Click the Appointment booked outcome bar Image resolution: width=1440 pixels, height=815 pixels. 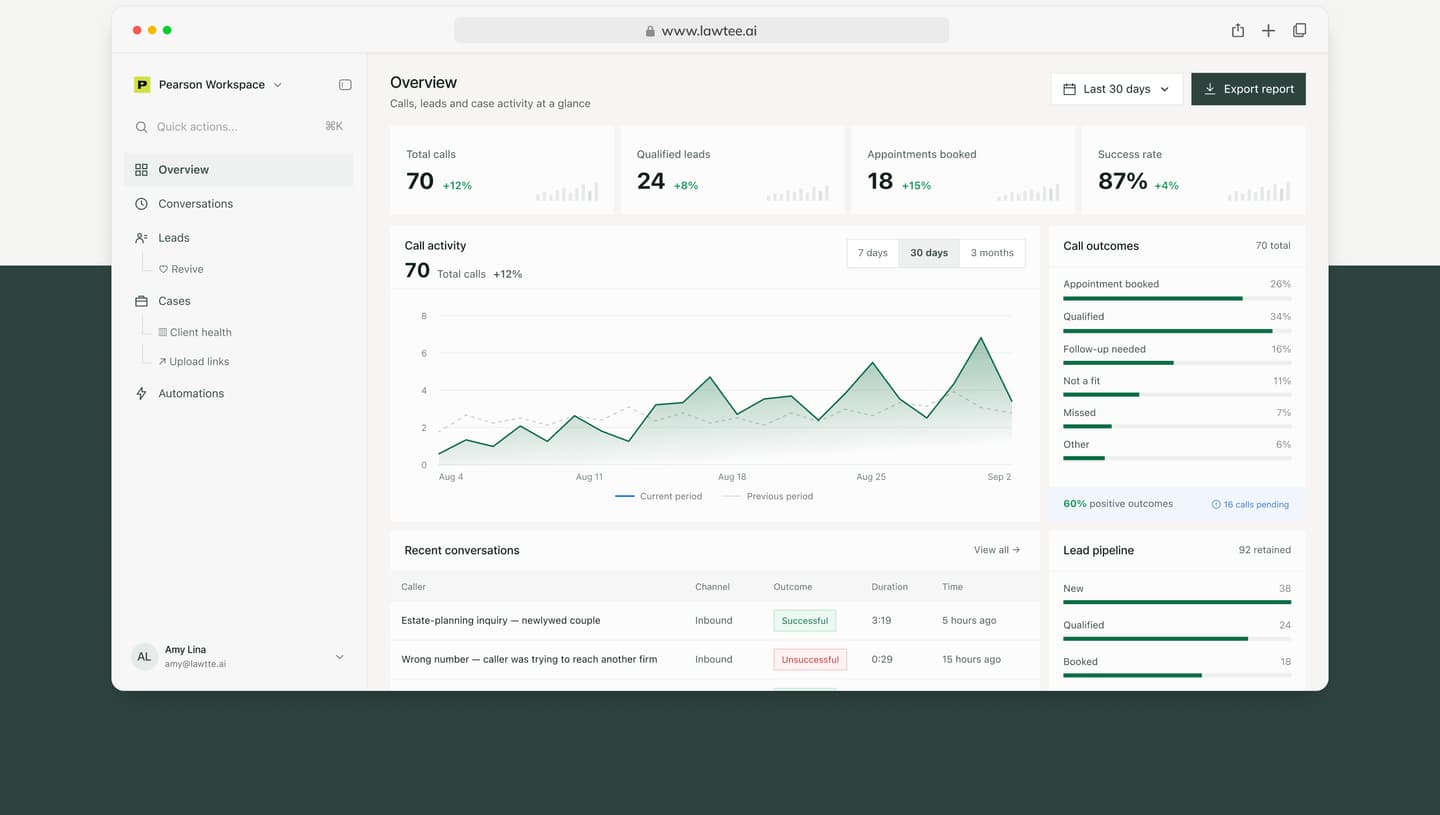click(1177, 298)
